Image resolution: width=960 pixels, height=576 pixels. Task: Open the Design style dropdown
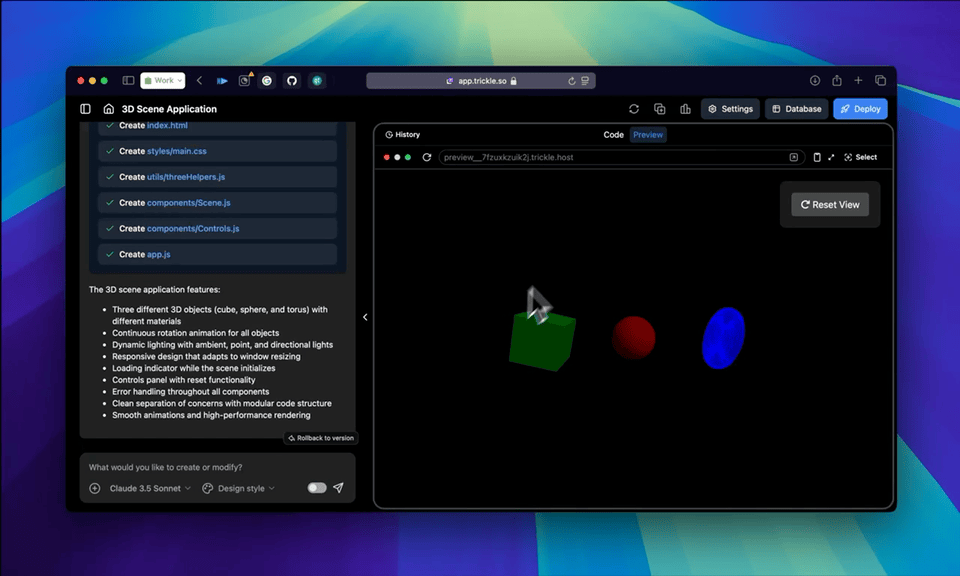[239, 488]
